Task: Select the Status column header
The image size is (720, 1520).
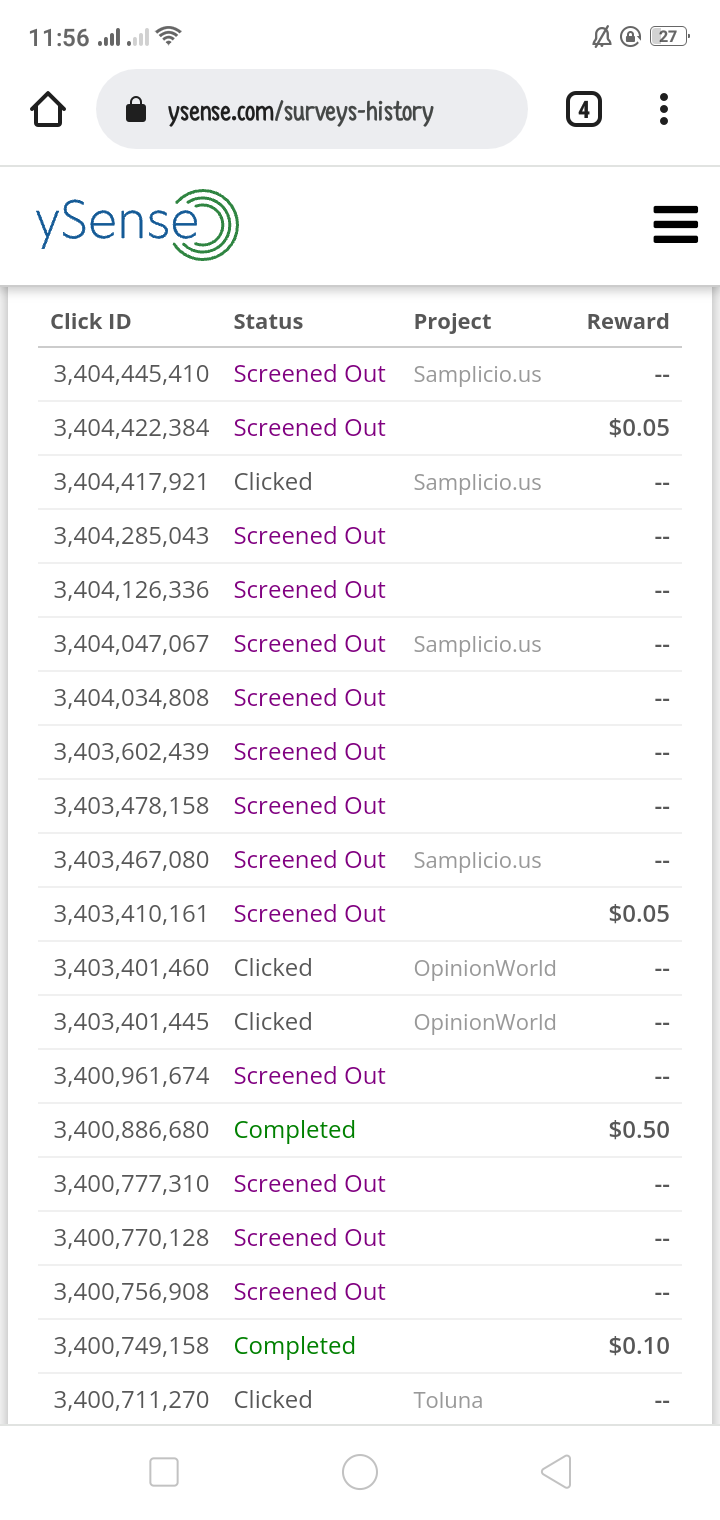Action: pos(268,322)
